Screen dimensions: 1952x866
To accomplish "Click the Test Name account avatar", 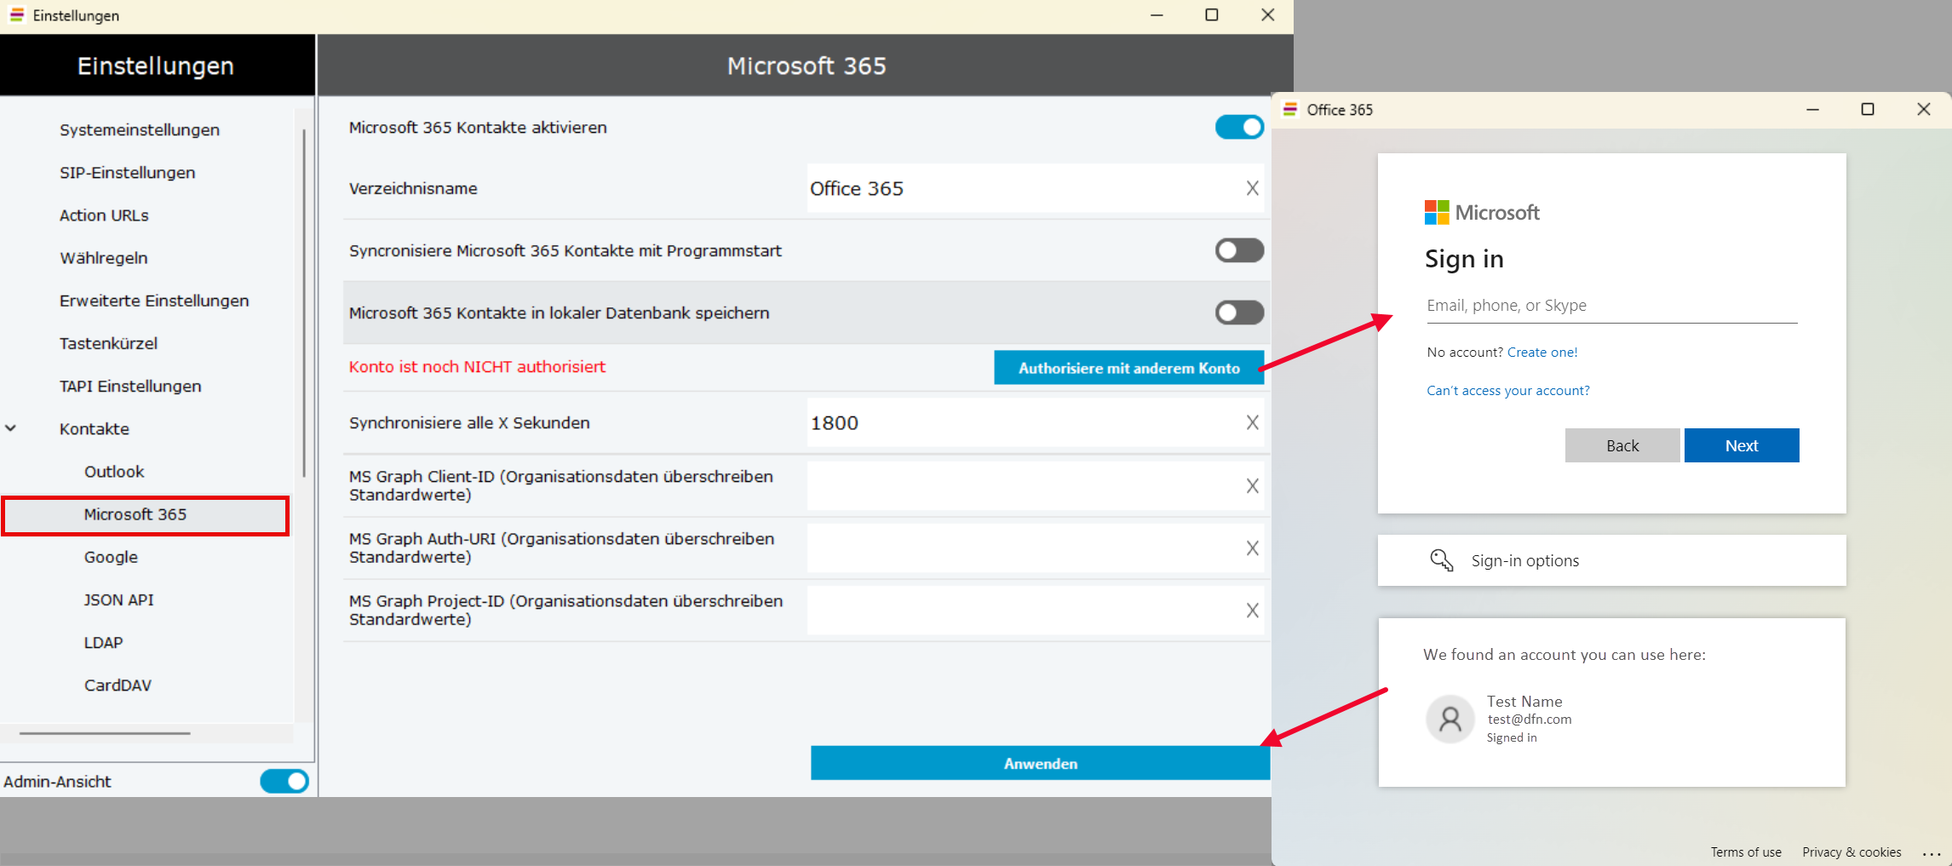I will (x=1449, y=719).
